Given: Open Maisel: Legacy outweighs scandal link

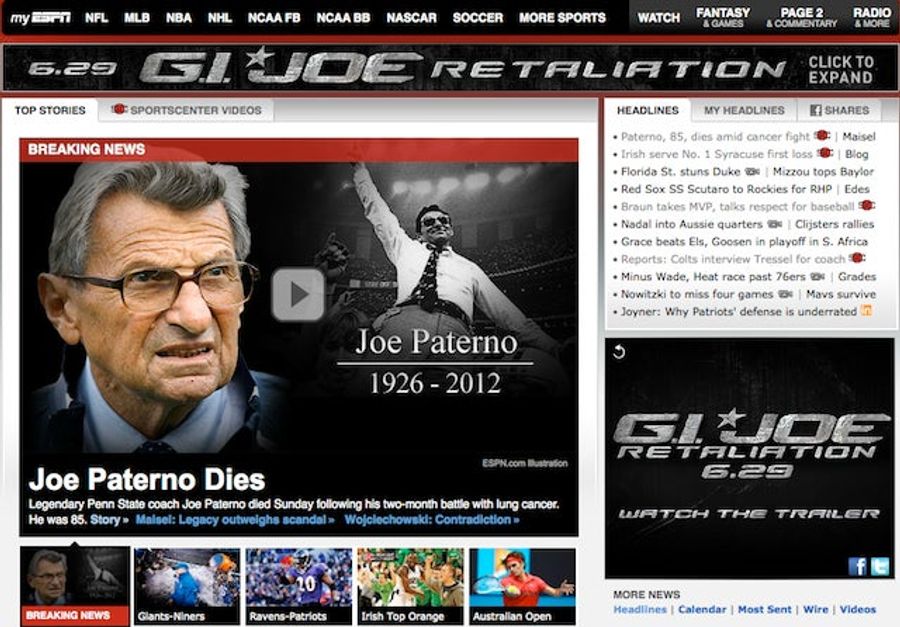Looking at the screenshot, I should (235, 520).
